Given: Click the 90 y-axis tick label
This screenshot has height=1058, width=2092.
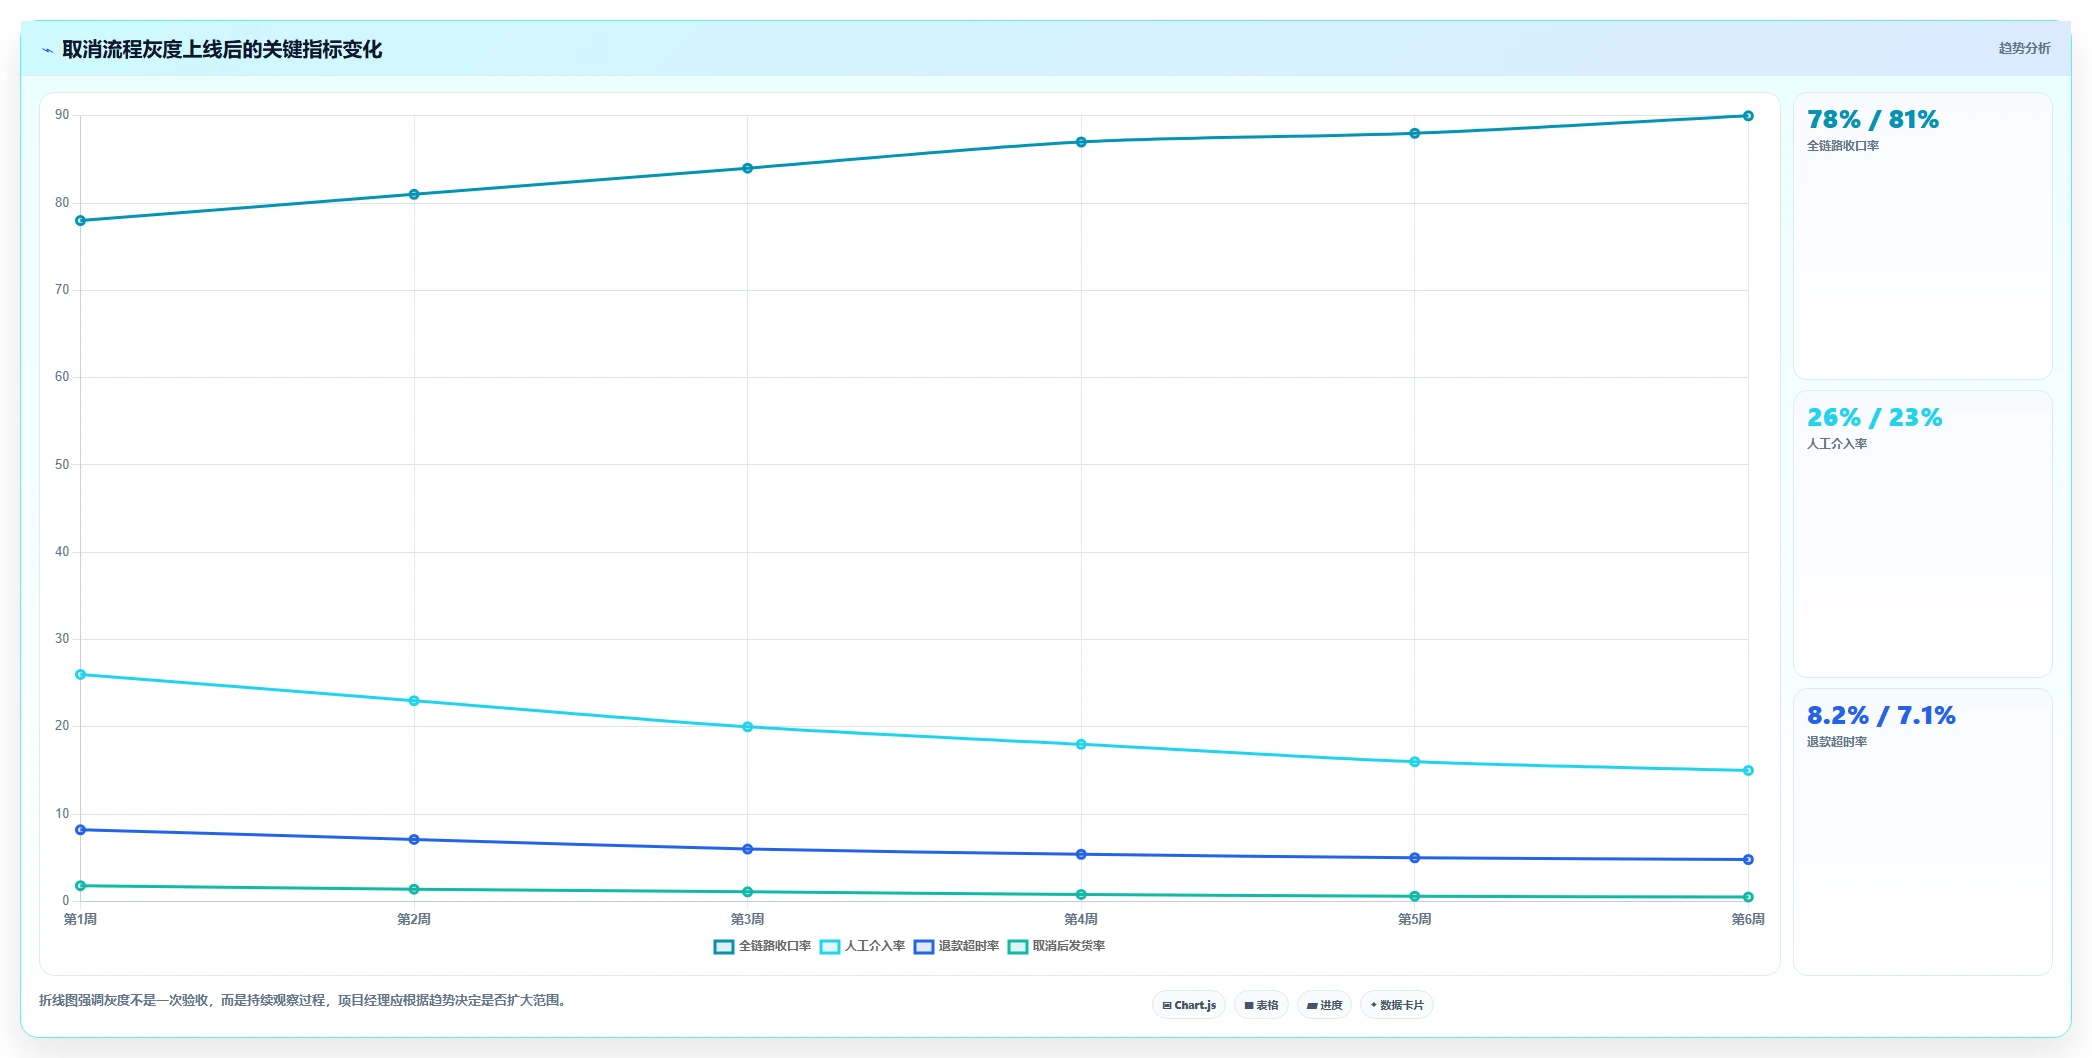Looking at the screenshot, I should click(x=62, y=115).
